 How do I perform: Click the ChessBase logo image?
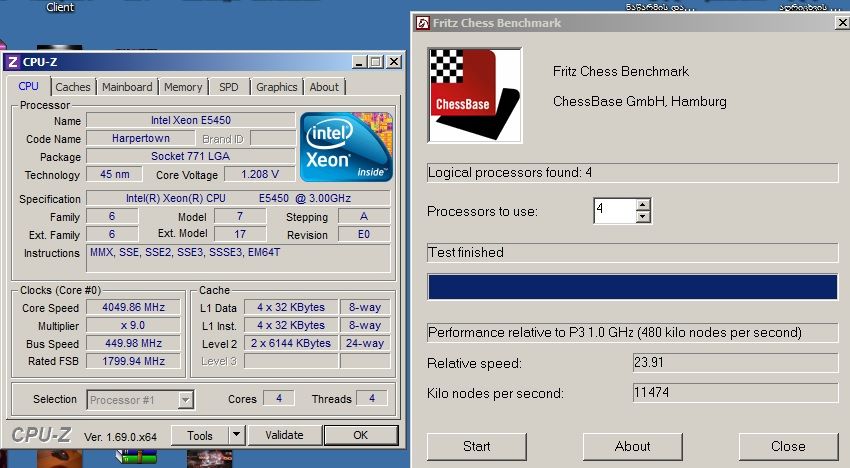point(474,95)
